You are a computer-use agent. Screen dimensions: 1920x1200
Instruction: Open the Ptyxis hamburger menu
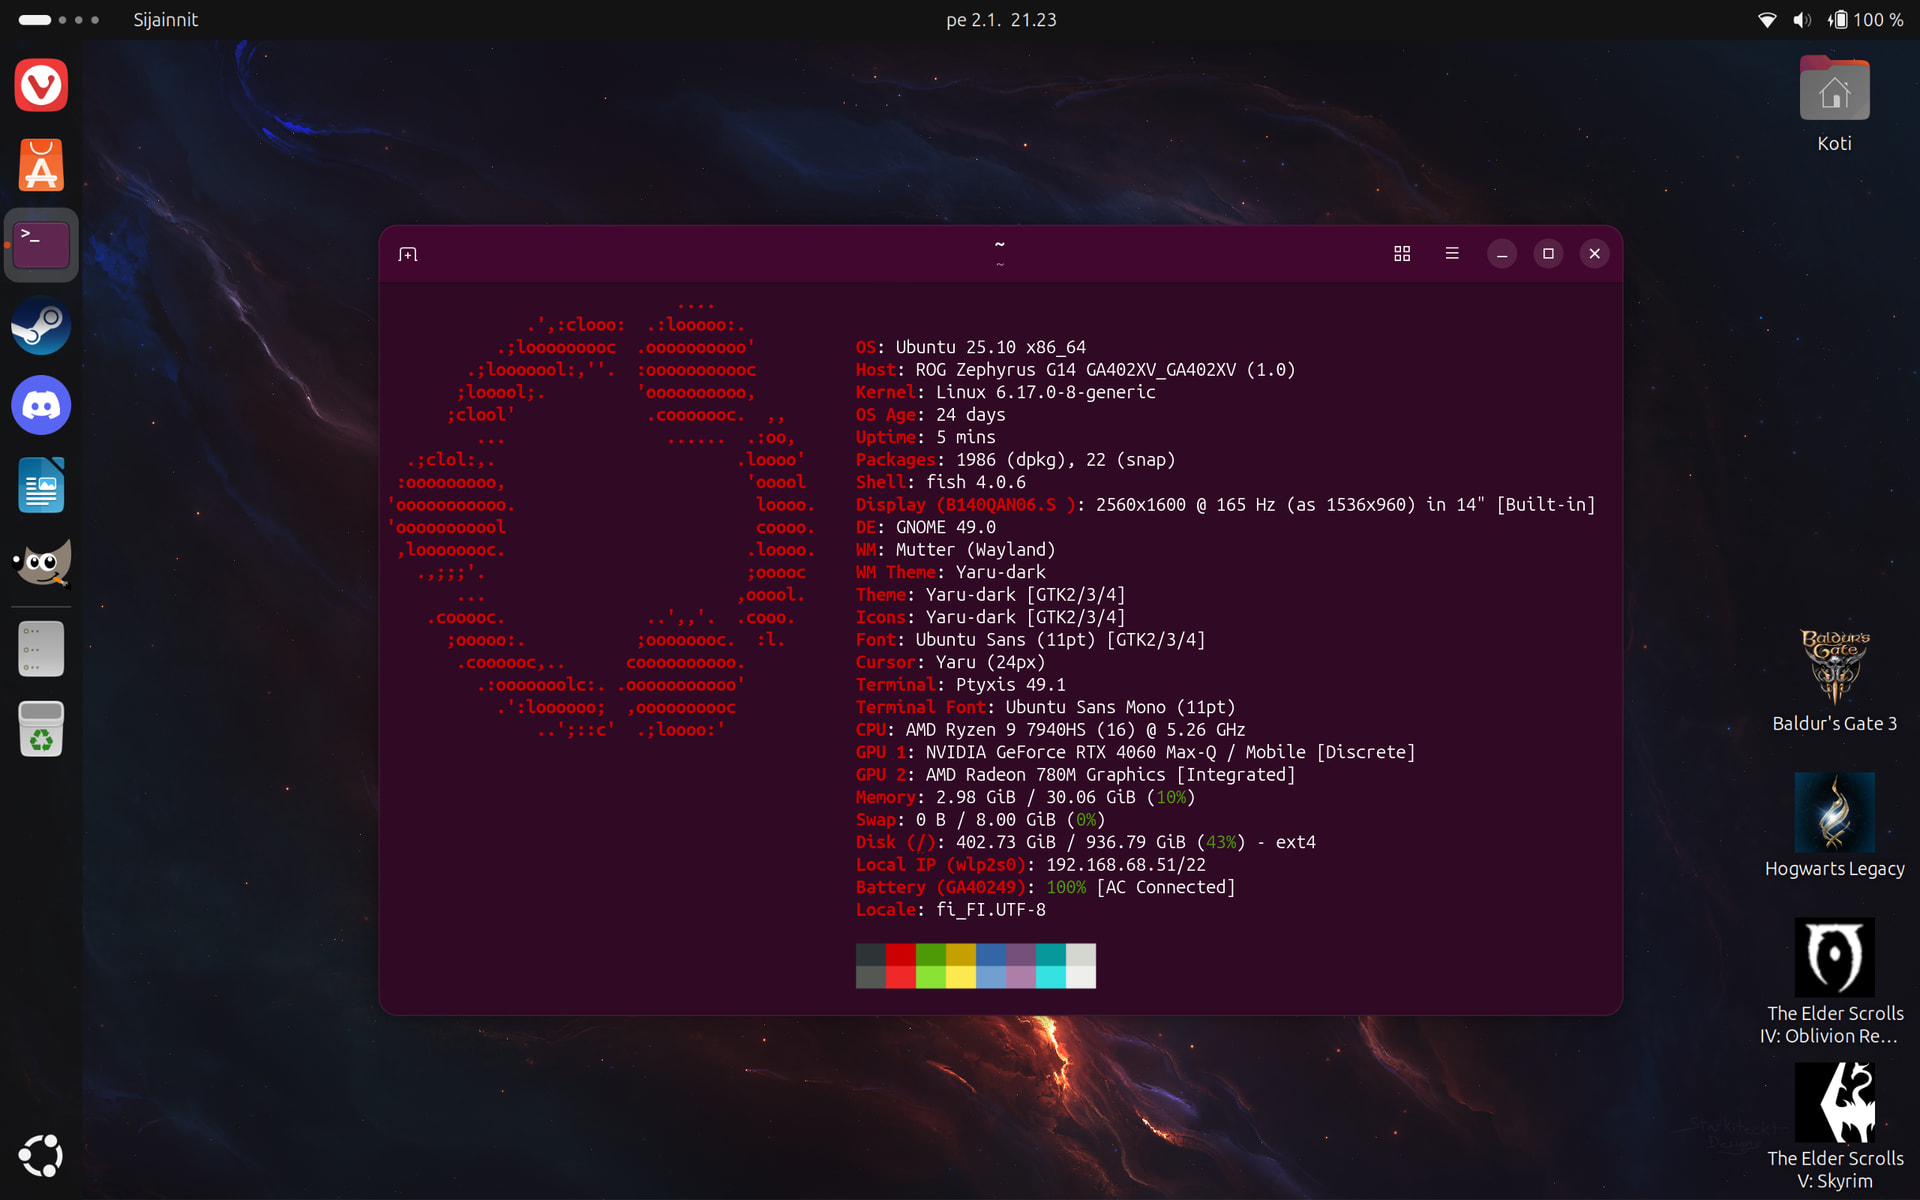point(1452,254)
